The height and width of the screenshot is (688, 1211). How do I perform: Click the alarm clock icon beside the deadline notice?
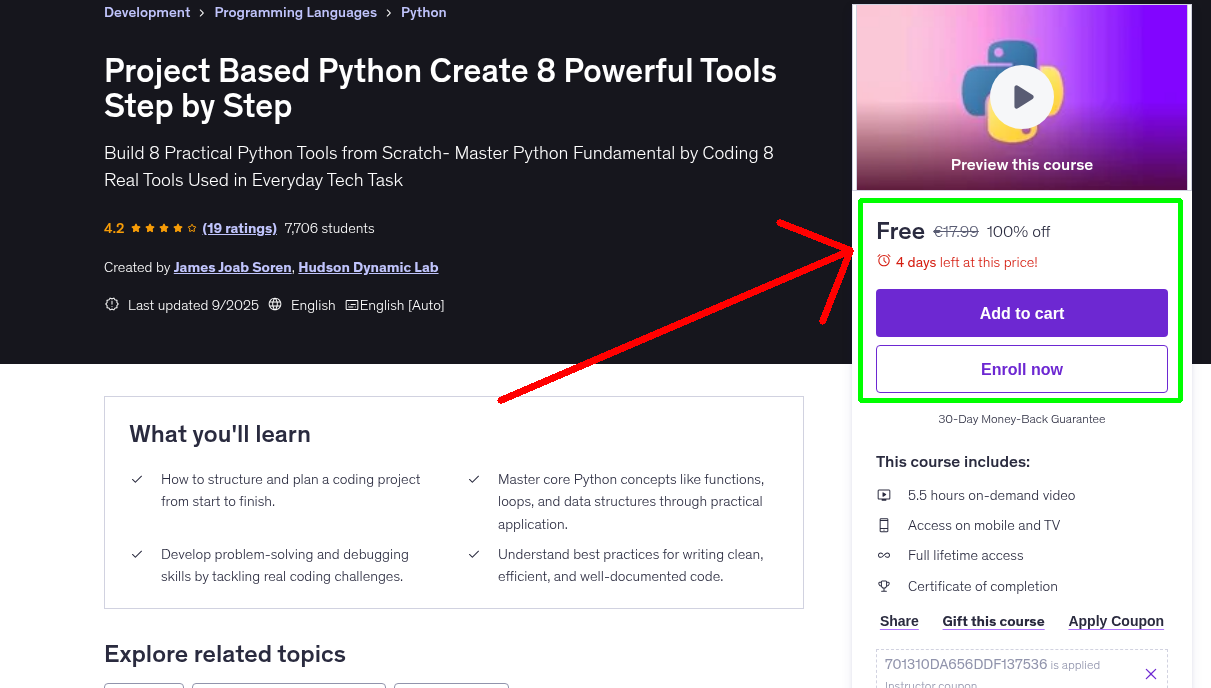pos(883,259)
